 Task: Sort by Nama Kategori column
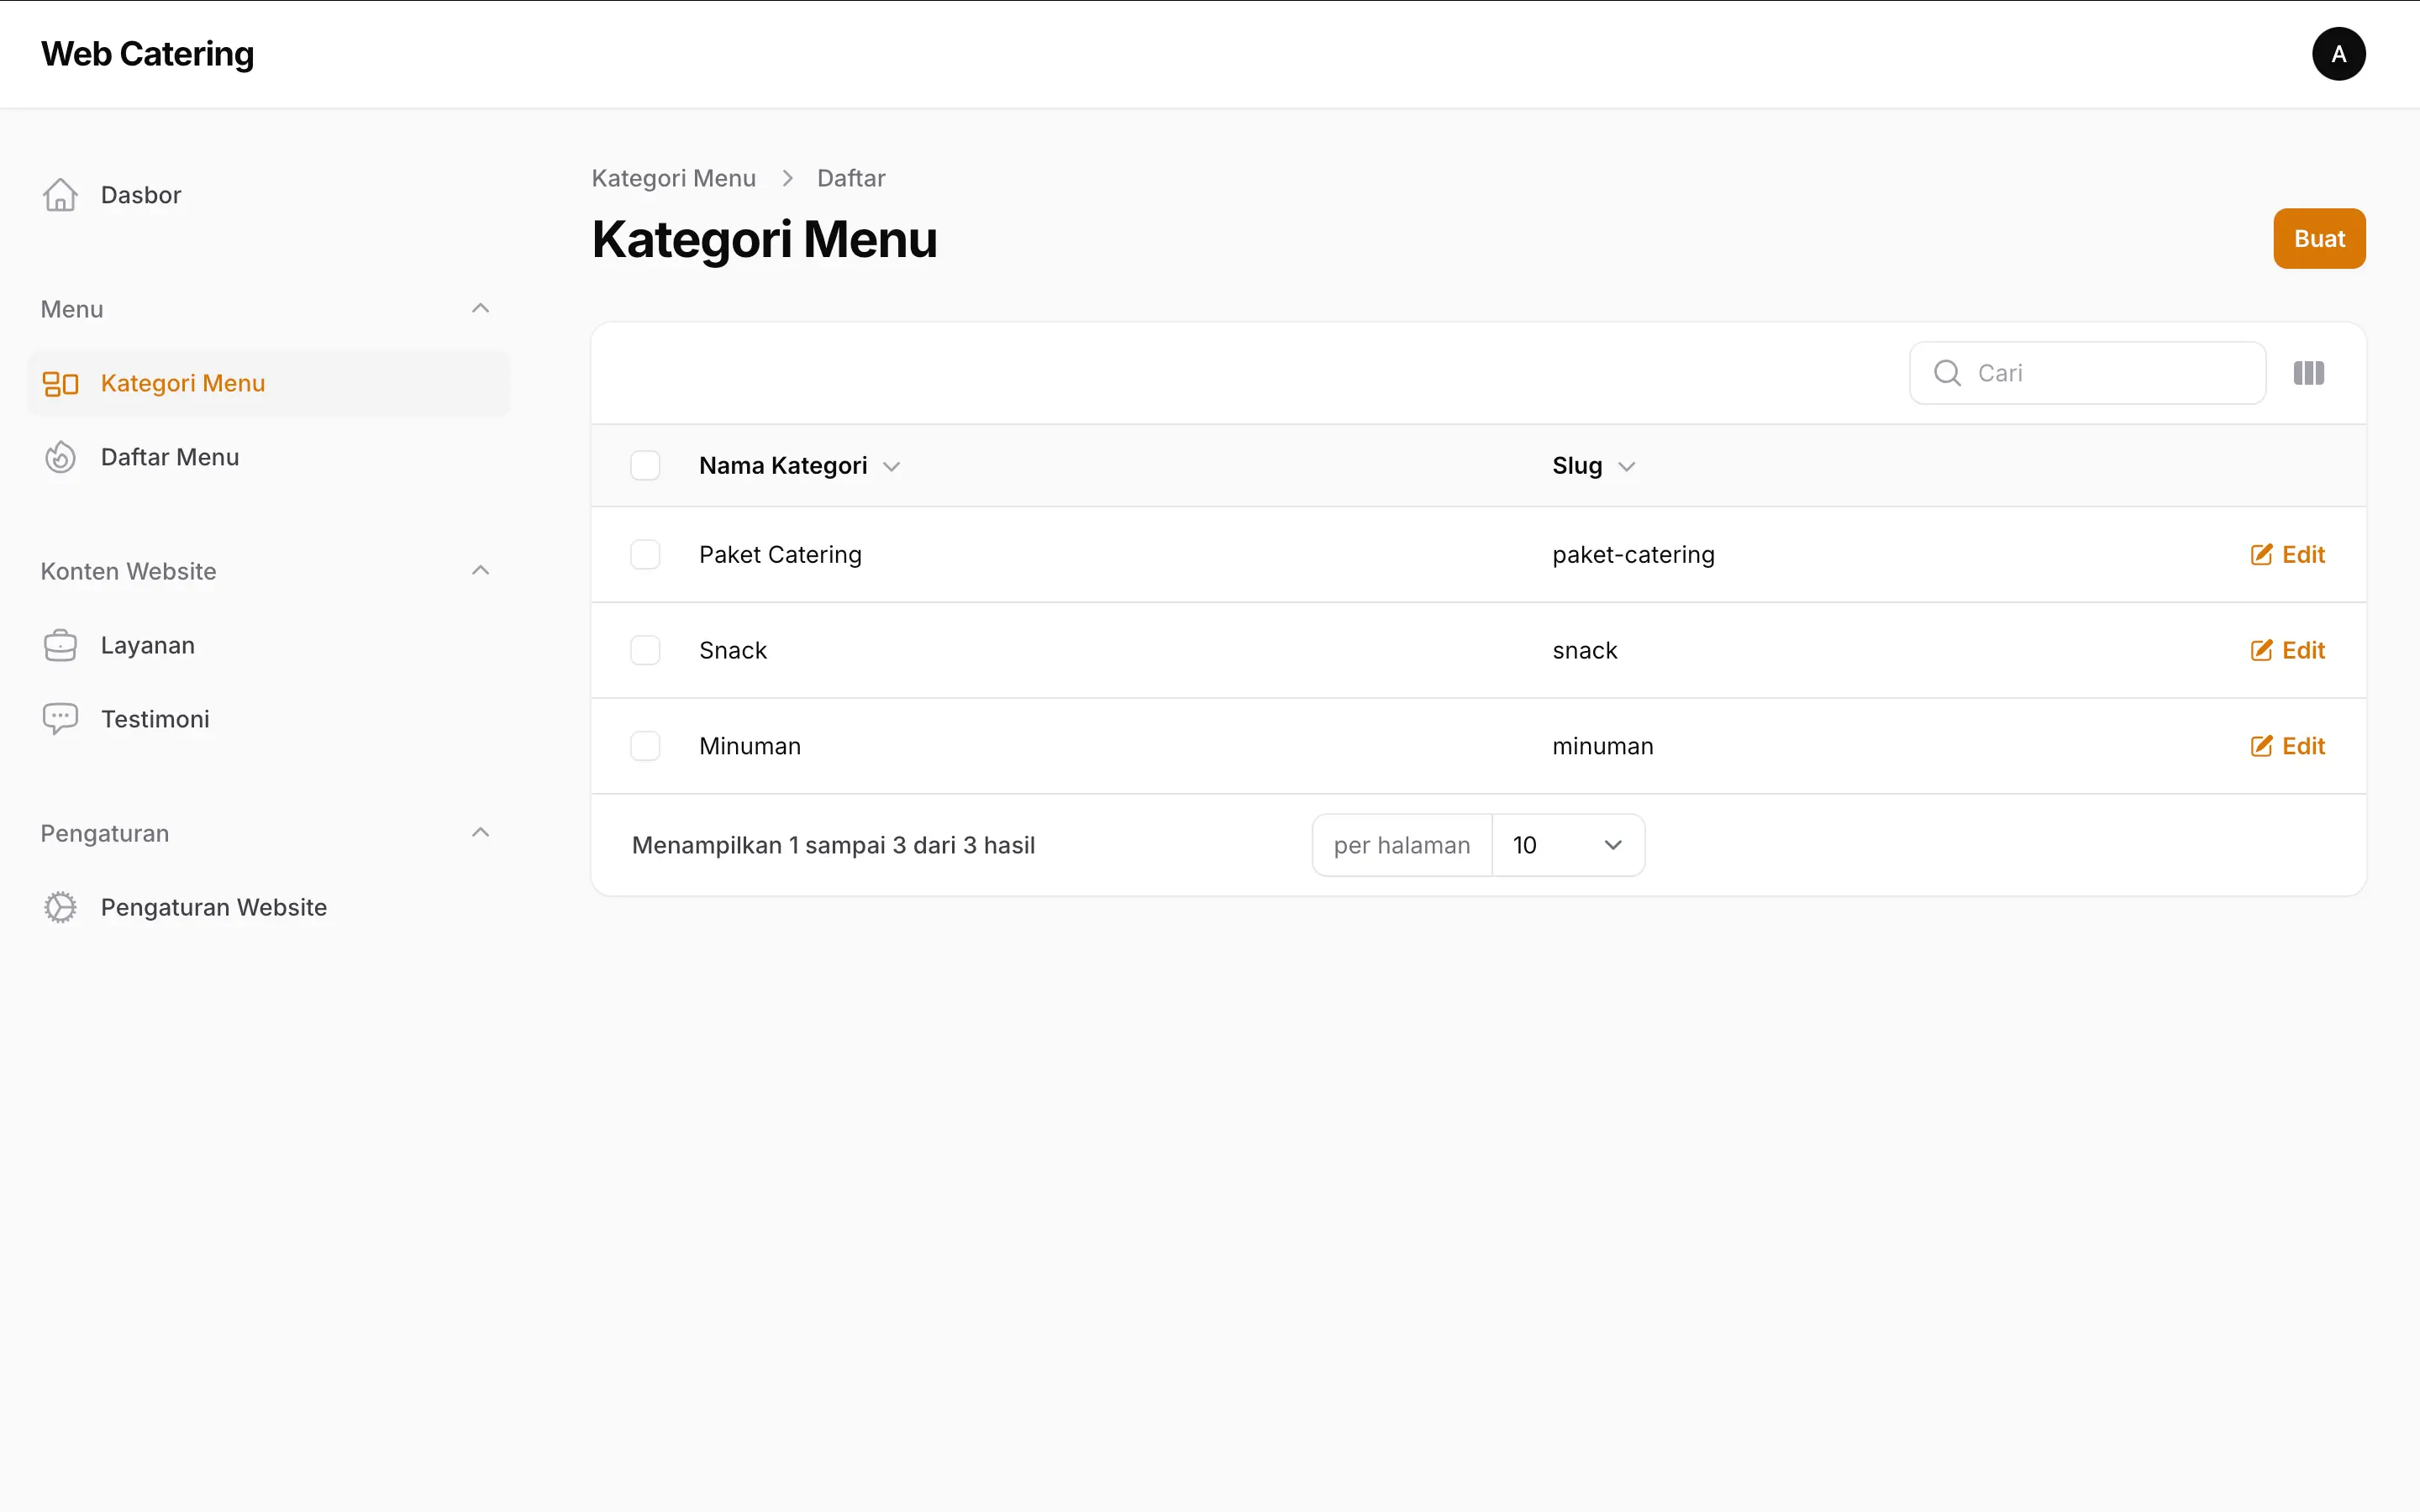pyautogui.click(x=800, y=466)
